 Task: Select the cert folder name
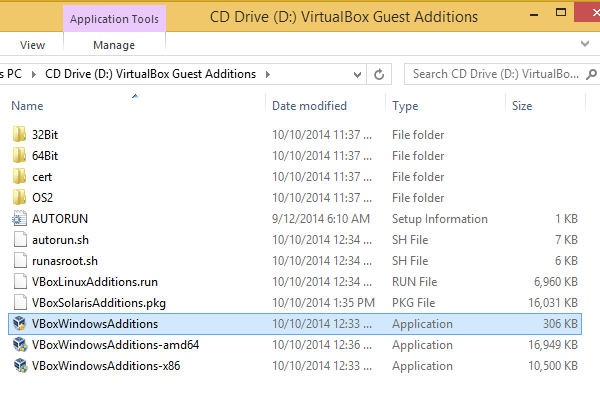coord(42,177)
